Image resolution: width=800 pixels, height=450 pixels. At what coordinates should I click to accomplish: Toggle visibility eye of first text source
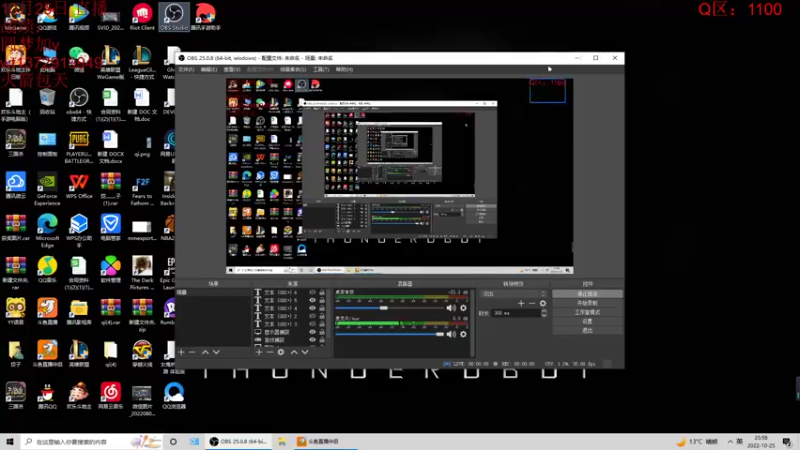coord(312,293)
